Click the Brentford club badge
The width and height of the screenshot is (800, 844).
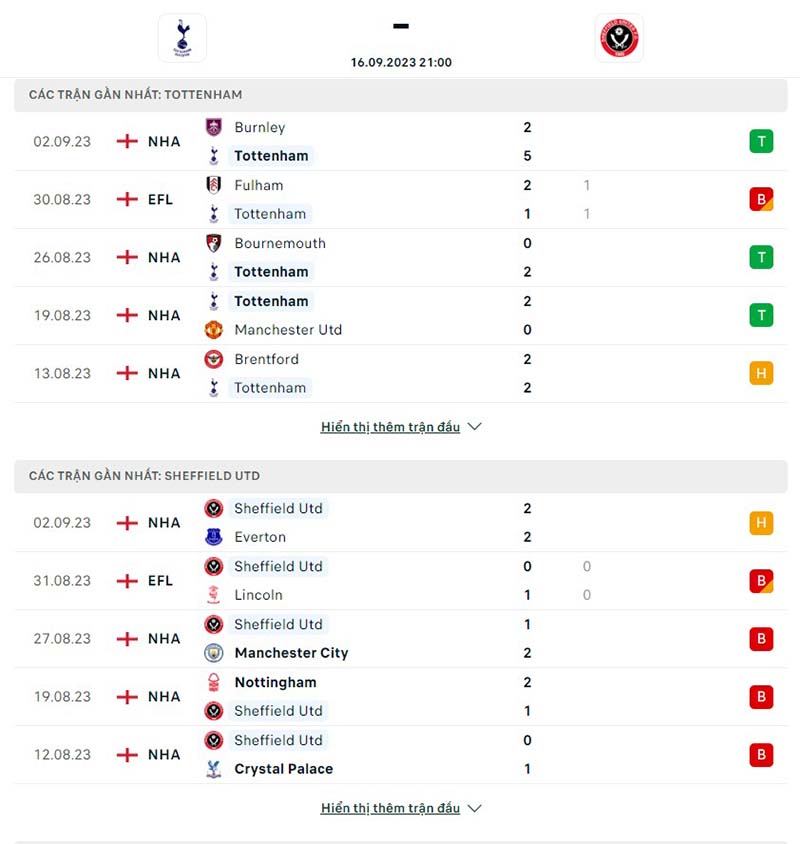(213, 359)
